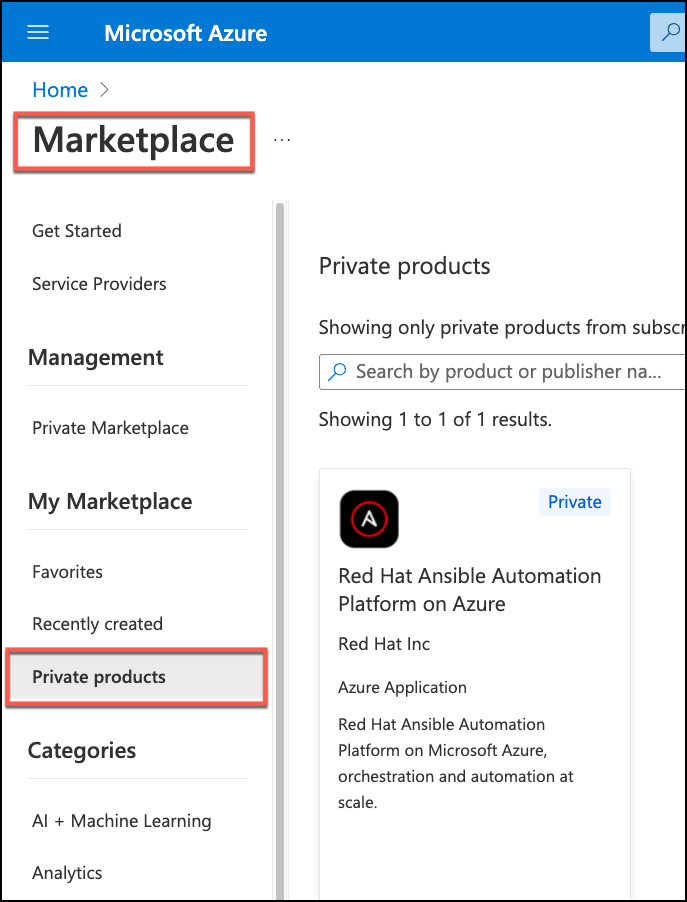Open the ellipsis menu next to Marketplace title
Viewport: 687px width, 902px height.
(281, 139)
